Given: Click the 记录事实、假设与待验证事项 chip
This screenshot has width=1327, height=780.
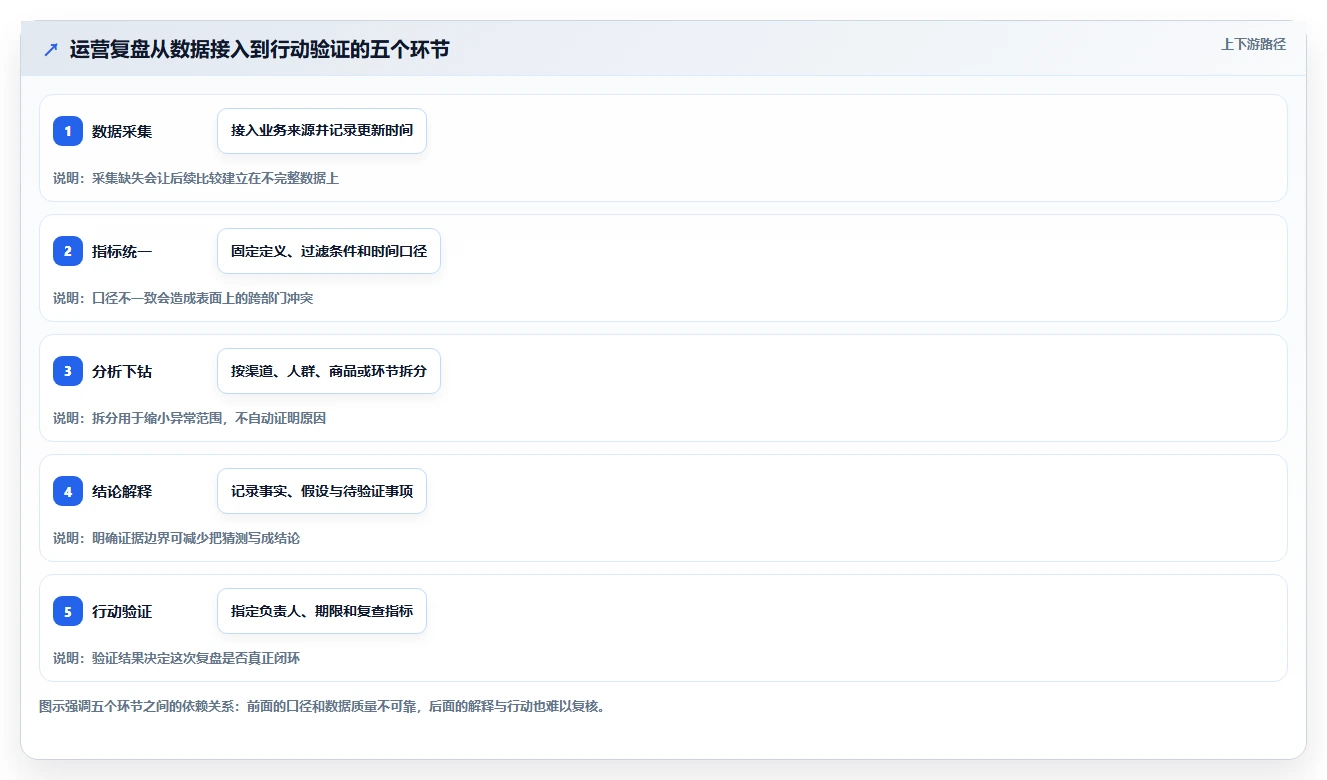Looking at the screenshot, I should [322, 491].
